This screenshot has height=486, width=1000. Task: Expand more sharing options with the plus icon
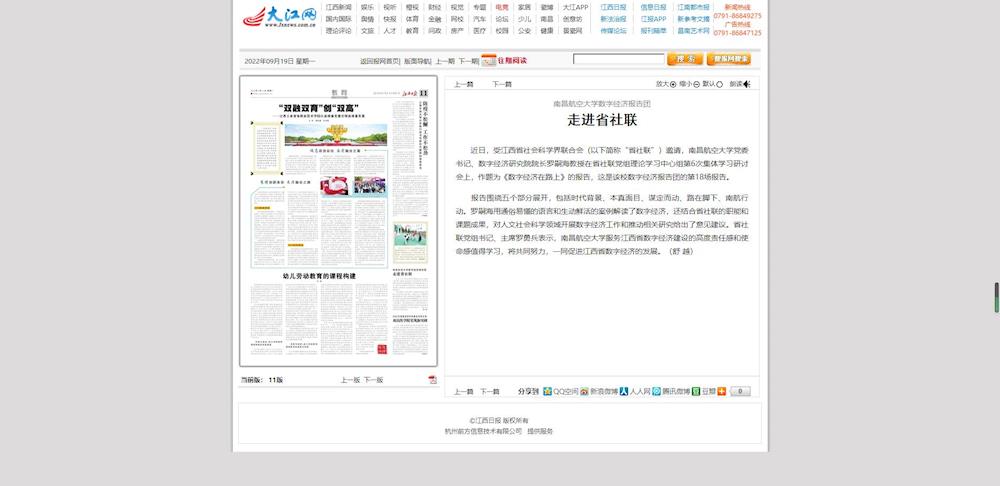tap(722, 391)
